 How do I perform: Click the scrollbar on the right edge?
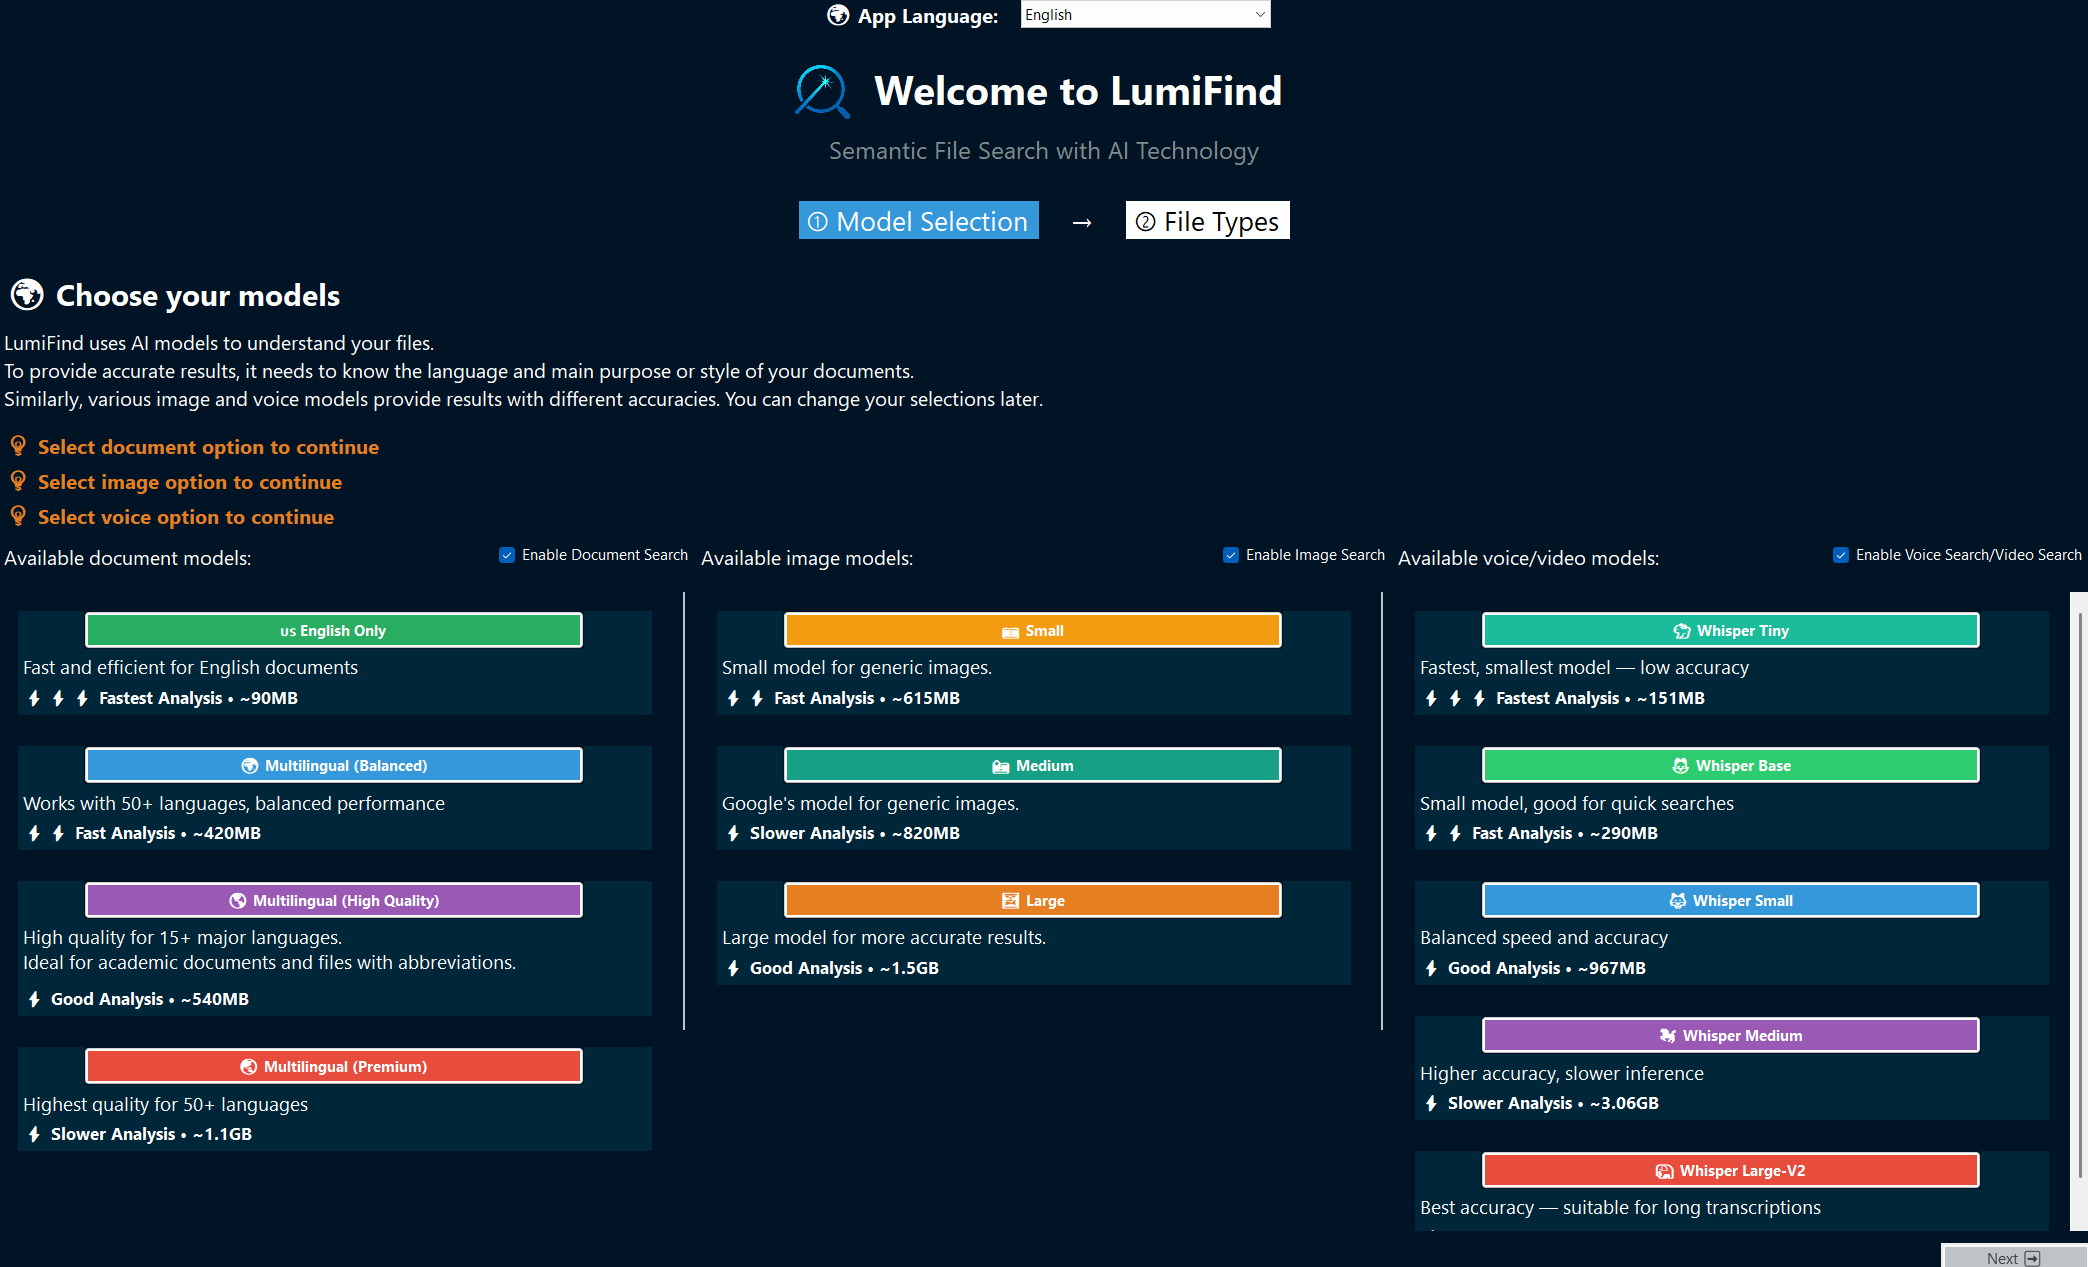(x=2078, y=900)
